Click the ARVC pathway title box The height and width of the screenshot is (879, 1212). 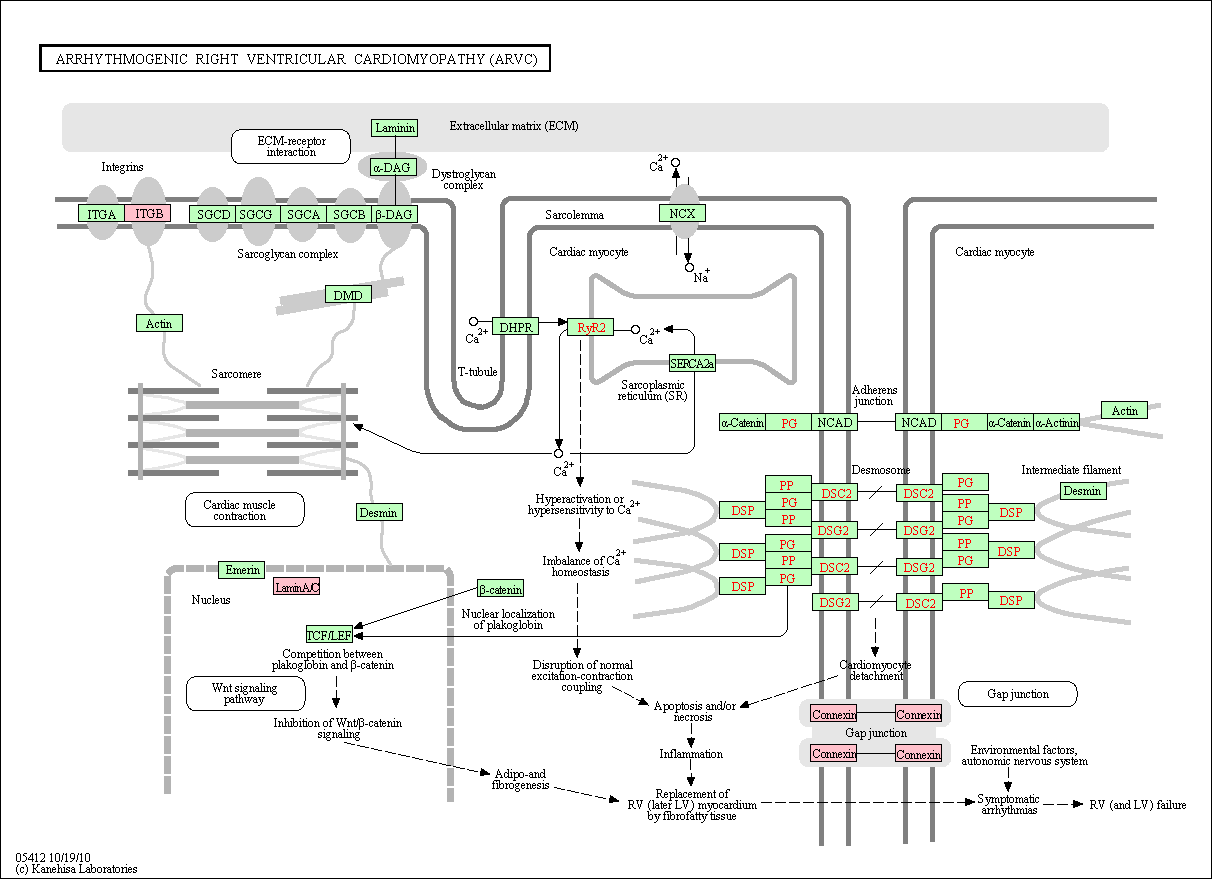(x=295, y=59)
